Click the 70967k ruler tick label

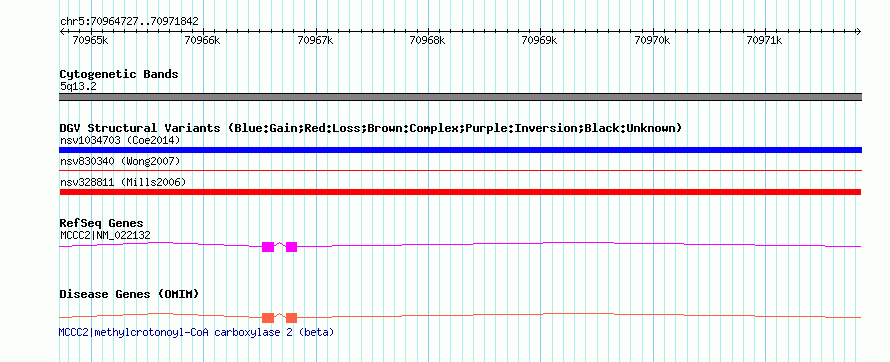[316, 40]
